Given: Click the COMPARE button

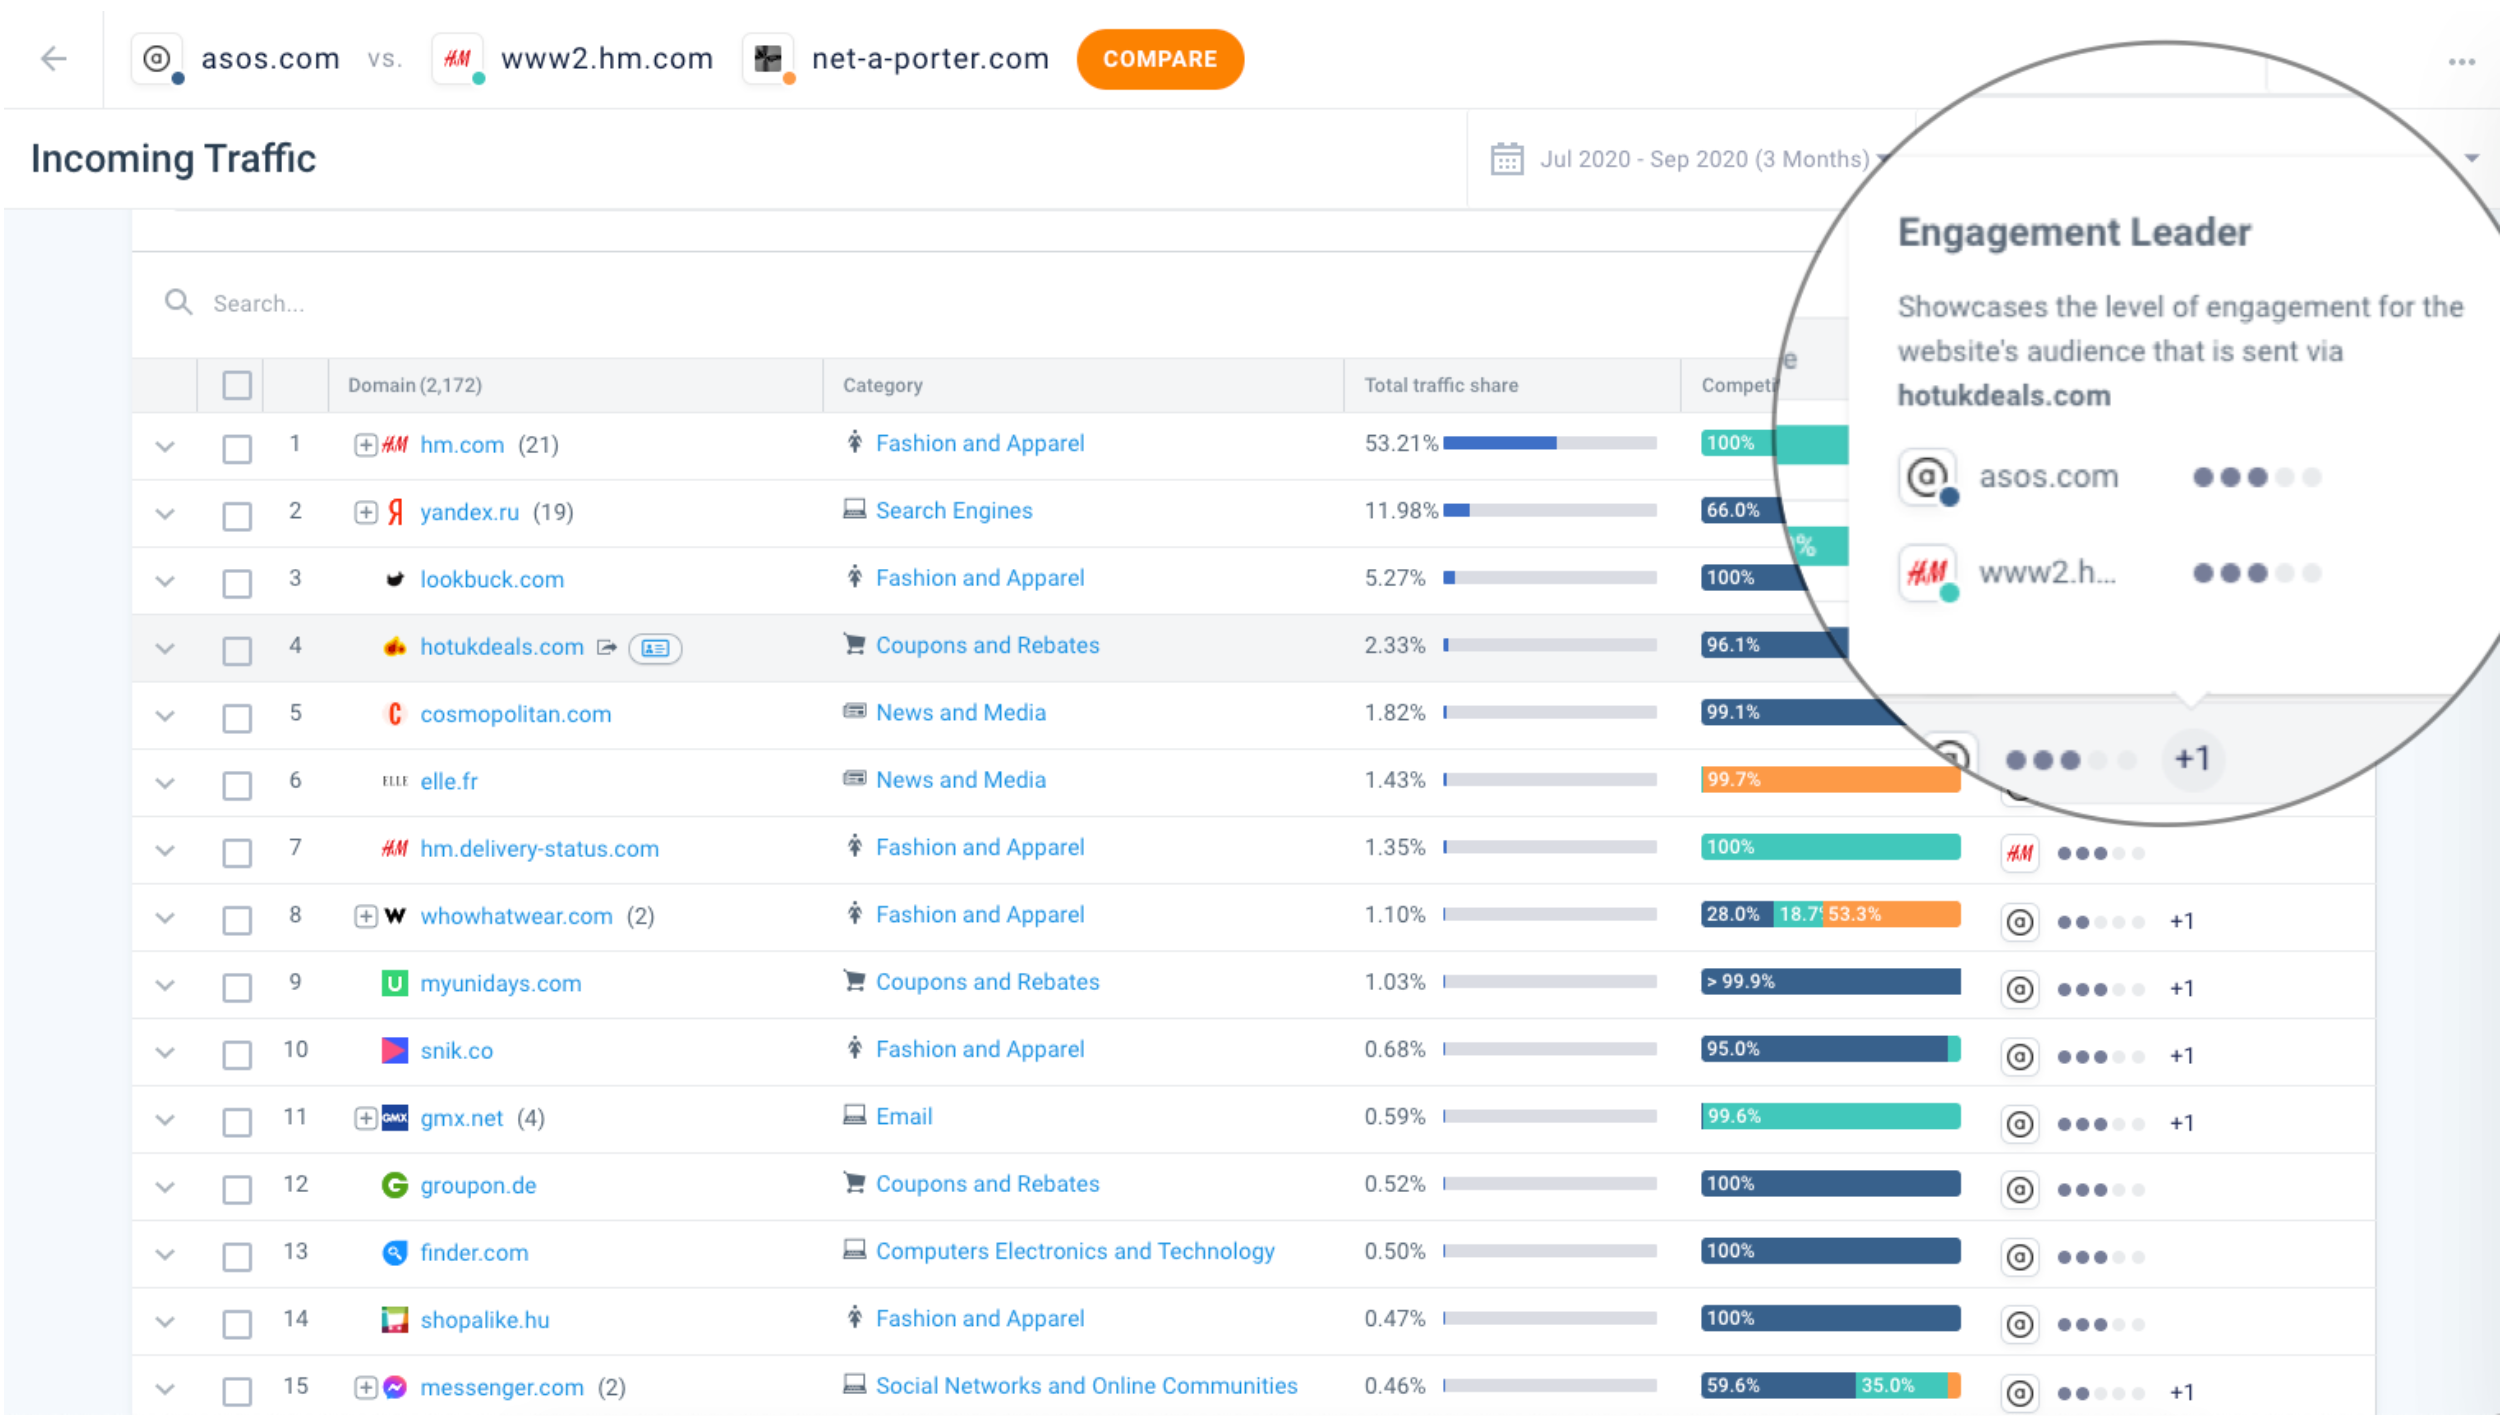Looking at the screenshot, I should pyautogui.click(x=1160, y=59).
